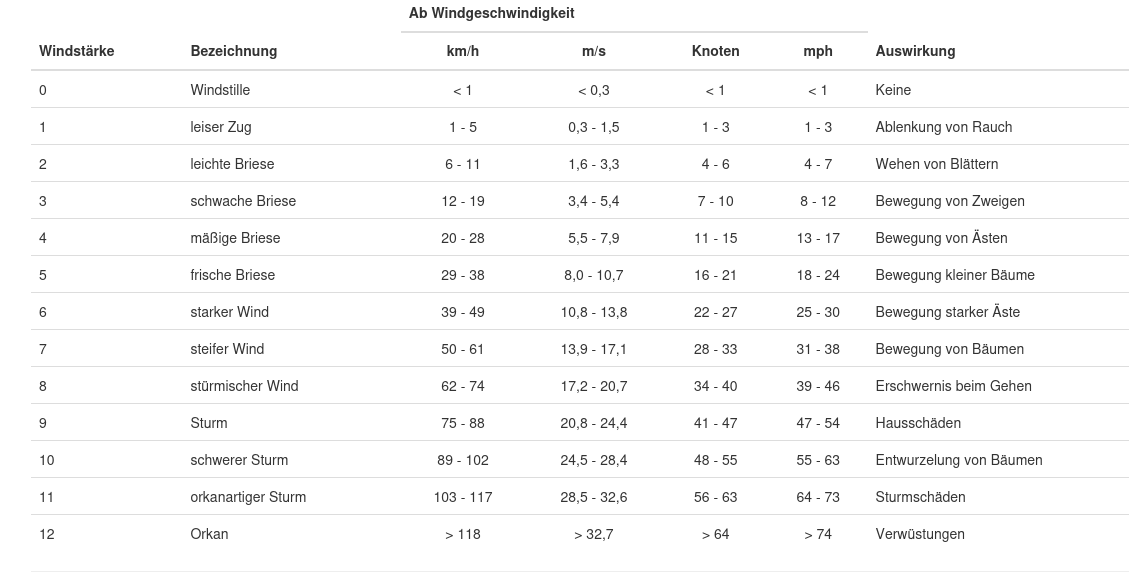1129x583 pixels.
Task: Click the Entwurzelung von Bäumen cell
Action: [x=958, y=460]
